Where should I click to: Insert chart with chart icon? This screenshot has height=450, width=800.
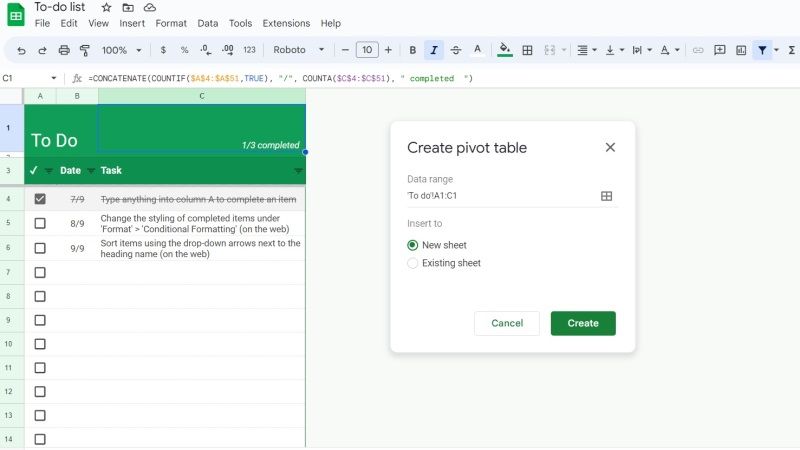(741, 50)
